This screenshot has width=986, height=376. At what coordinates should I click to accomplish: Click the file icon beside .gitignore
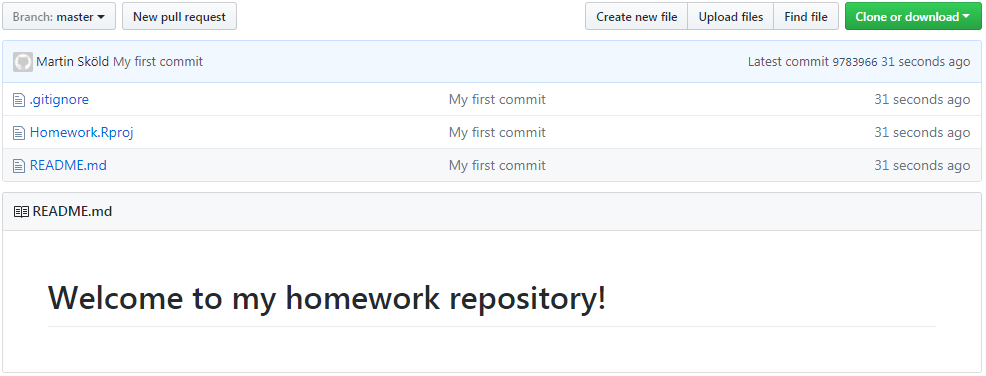pos(19,100)
